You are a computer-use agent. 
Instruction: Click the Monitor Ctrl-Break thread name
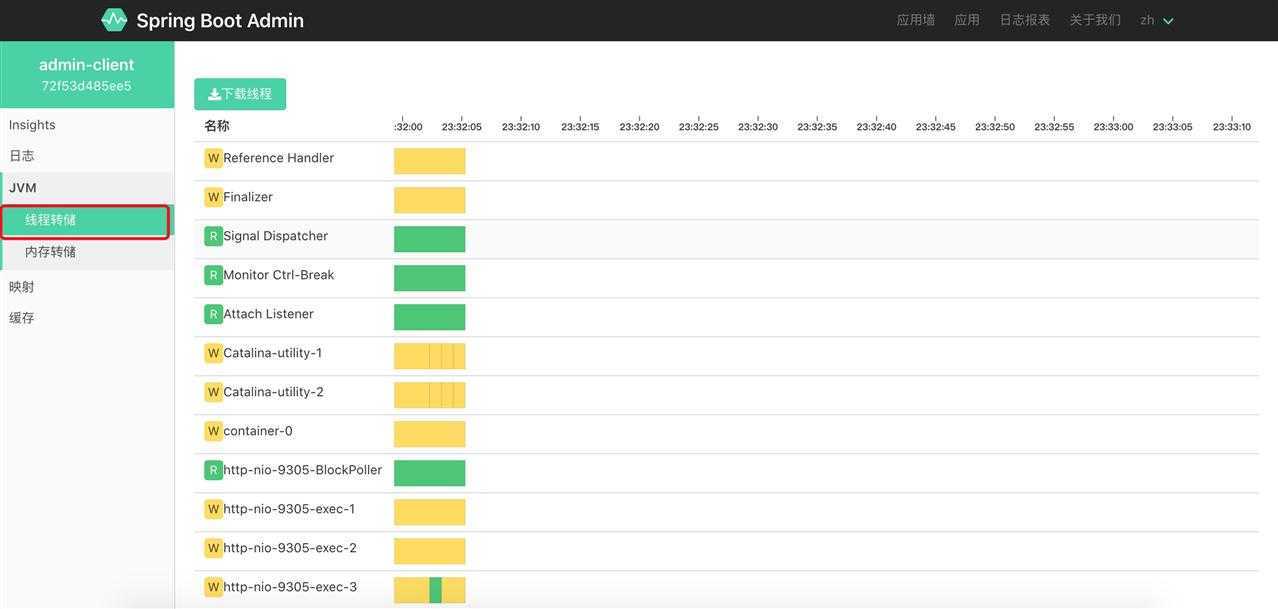click(x=279, y=275)
